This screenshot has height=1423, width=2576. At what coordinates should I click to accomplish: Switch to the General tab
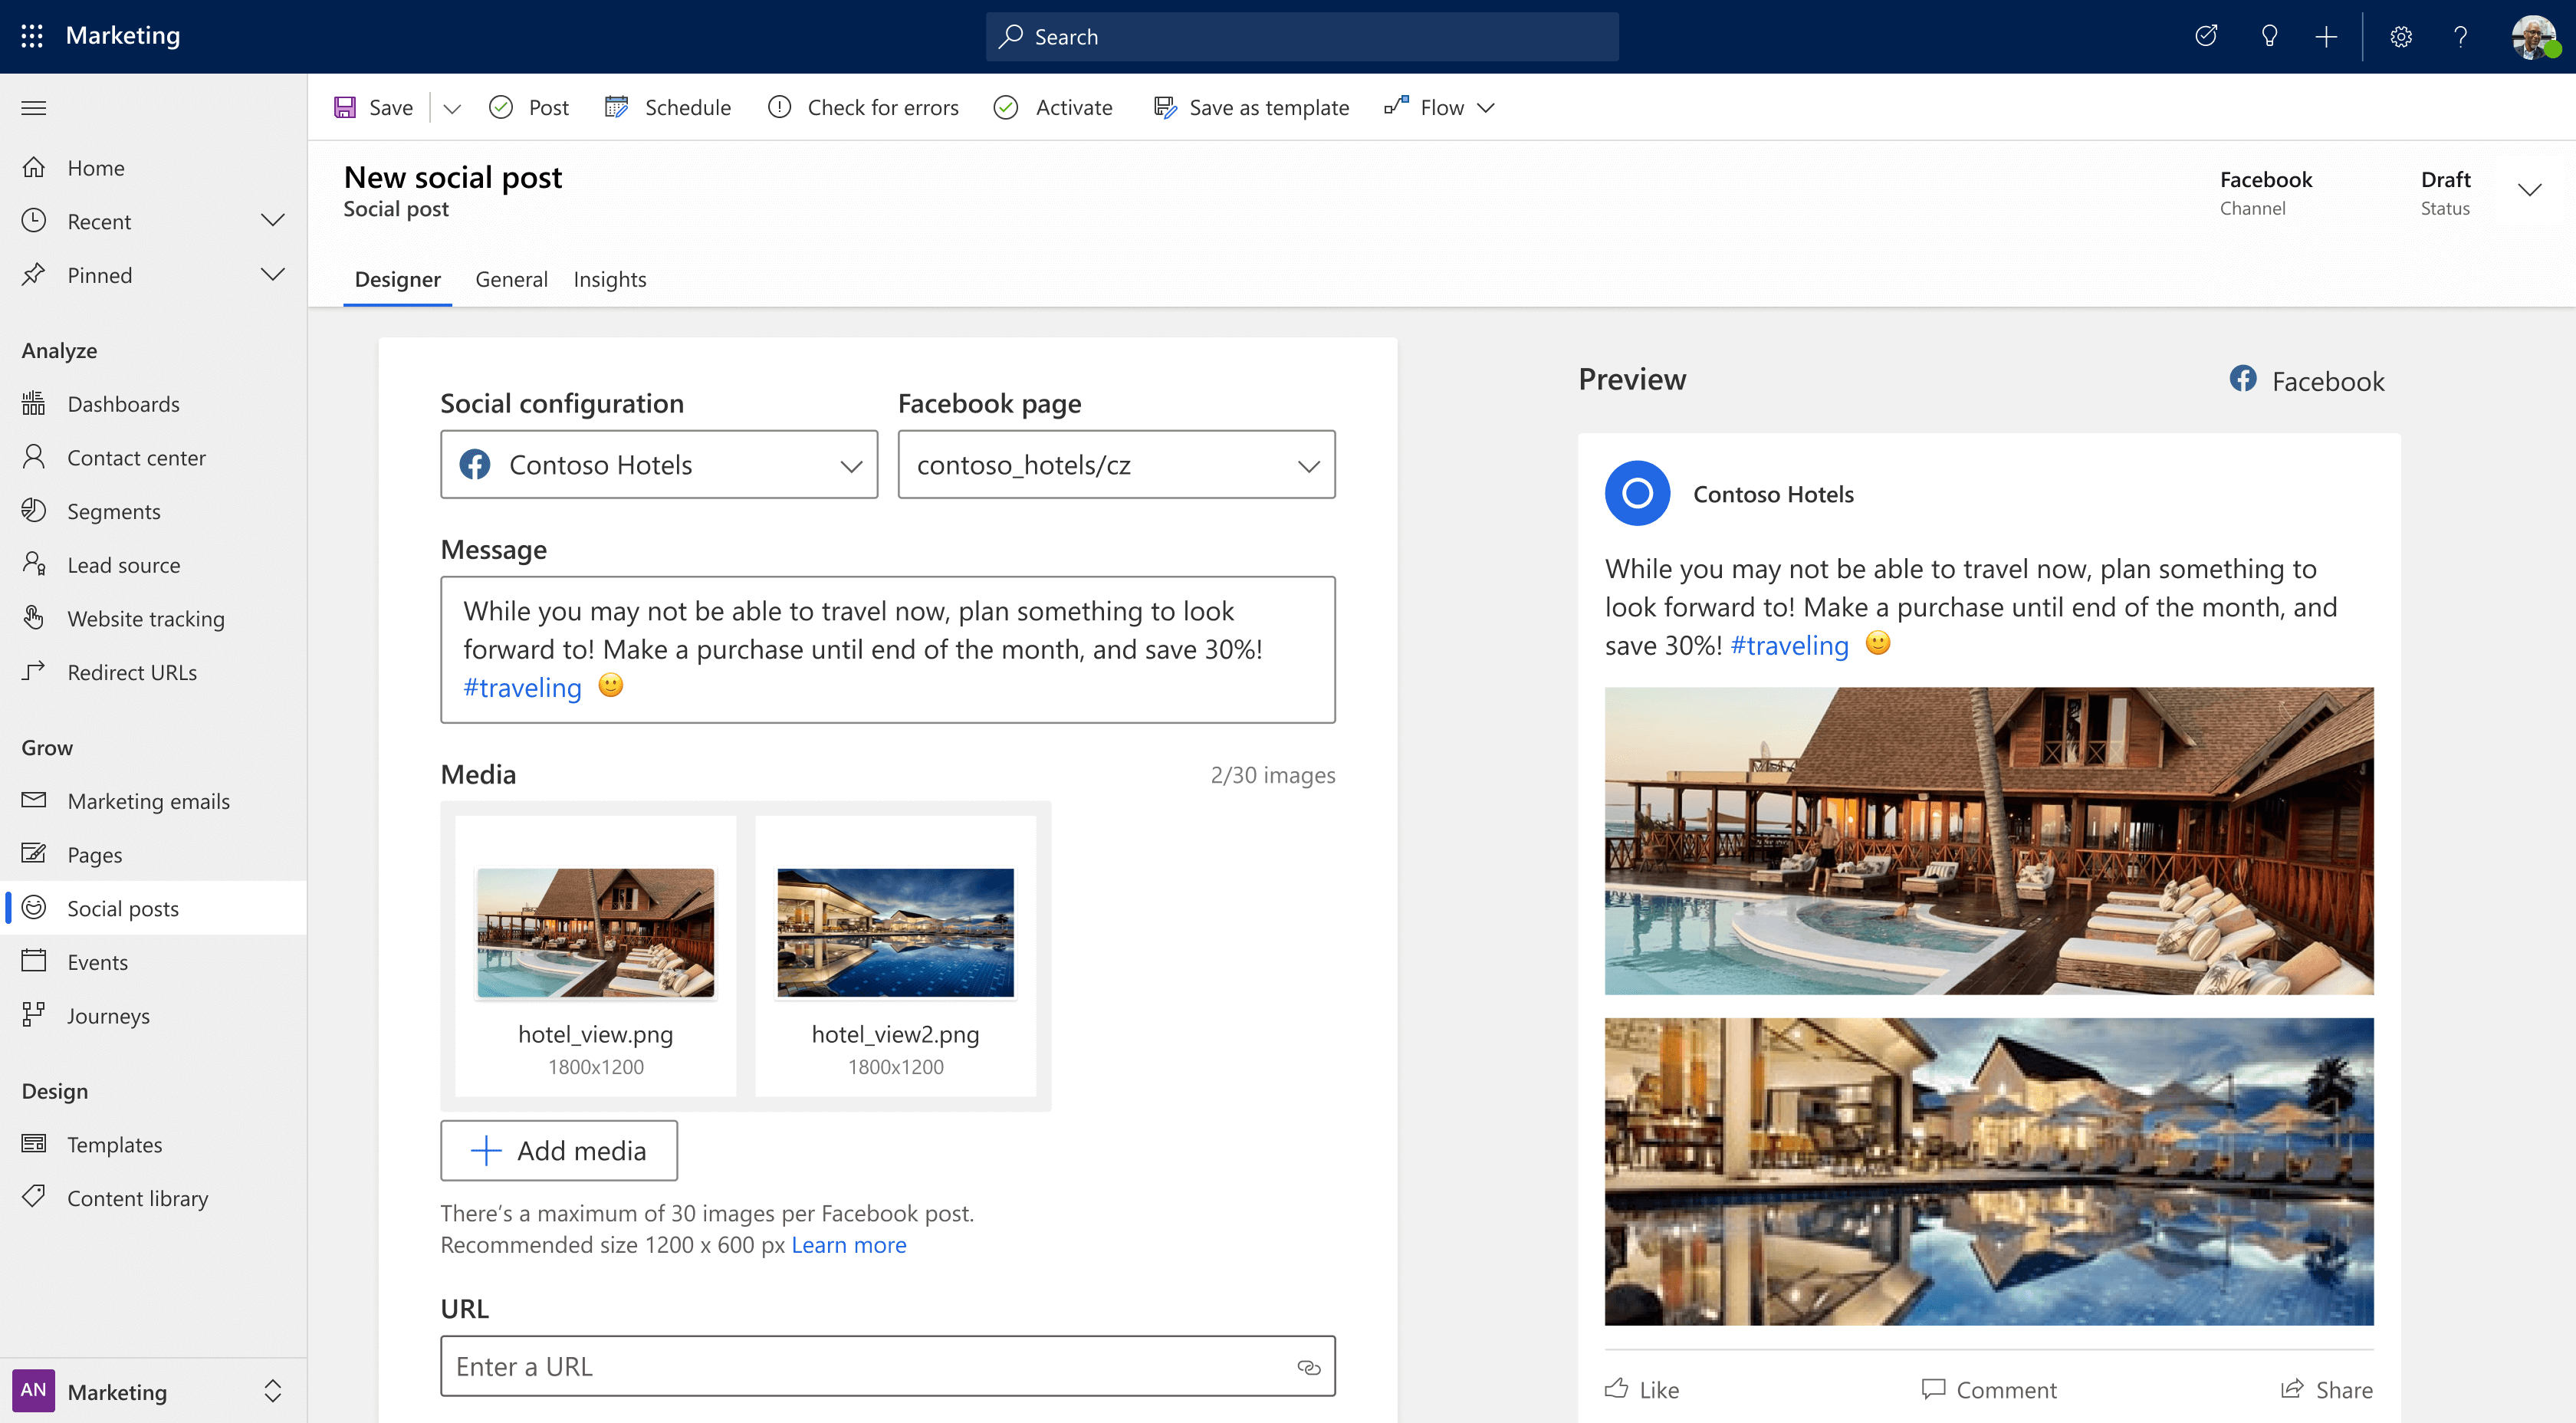508,278
